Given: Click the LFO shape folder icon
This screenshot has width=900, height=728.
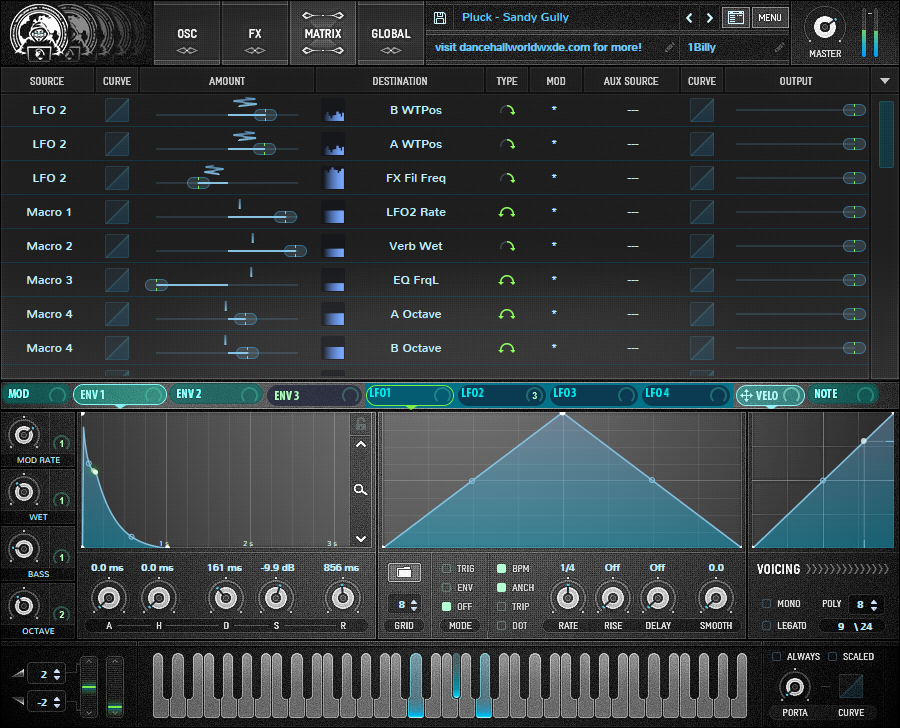Looking at the screenshot, I should pyautogui.click(x=403, y=573).
